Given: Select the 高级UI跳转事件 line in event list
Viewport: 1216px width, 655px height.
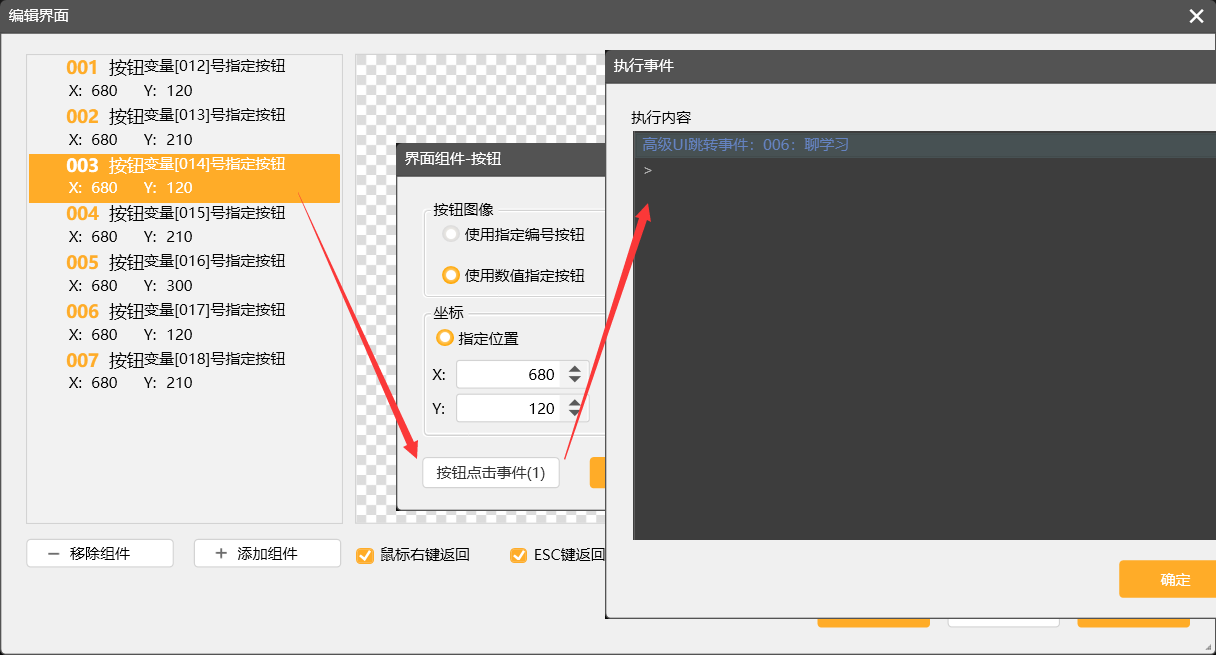Looking at the screenshot, I should click(x=745, y=145).
